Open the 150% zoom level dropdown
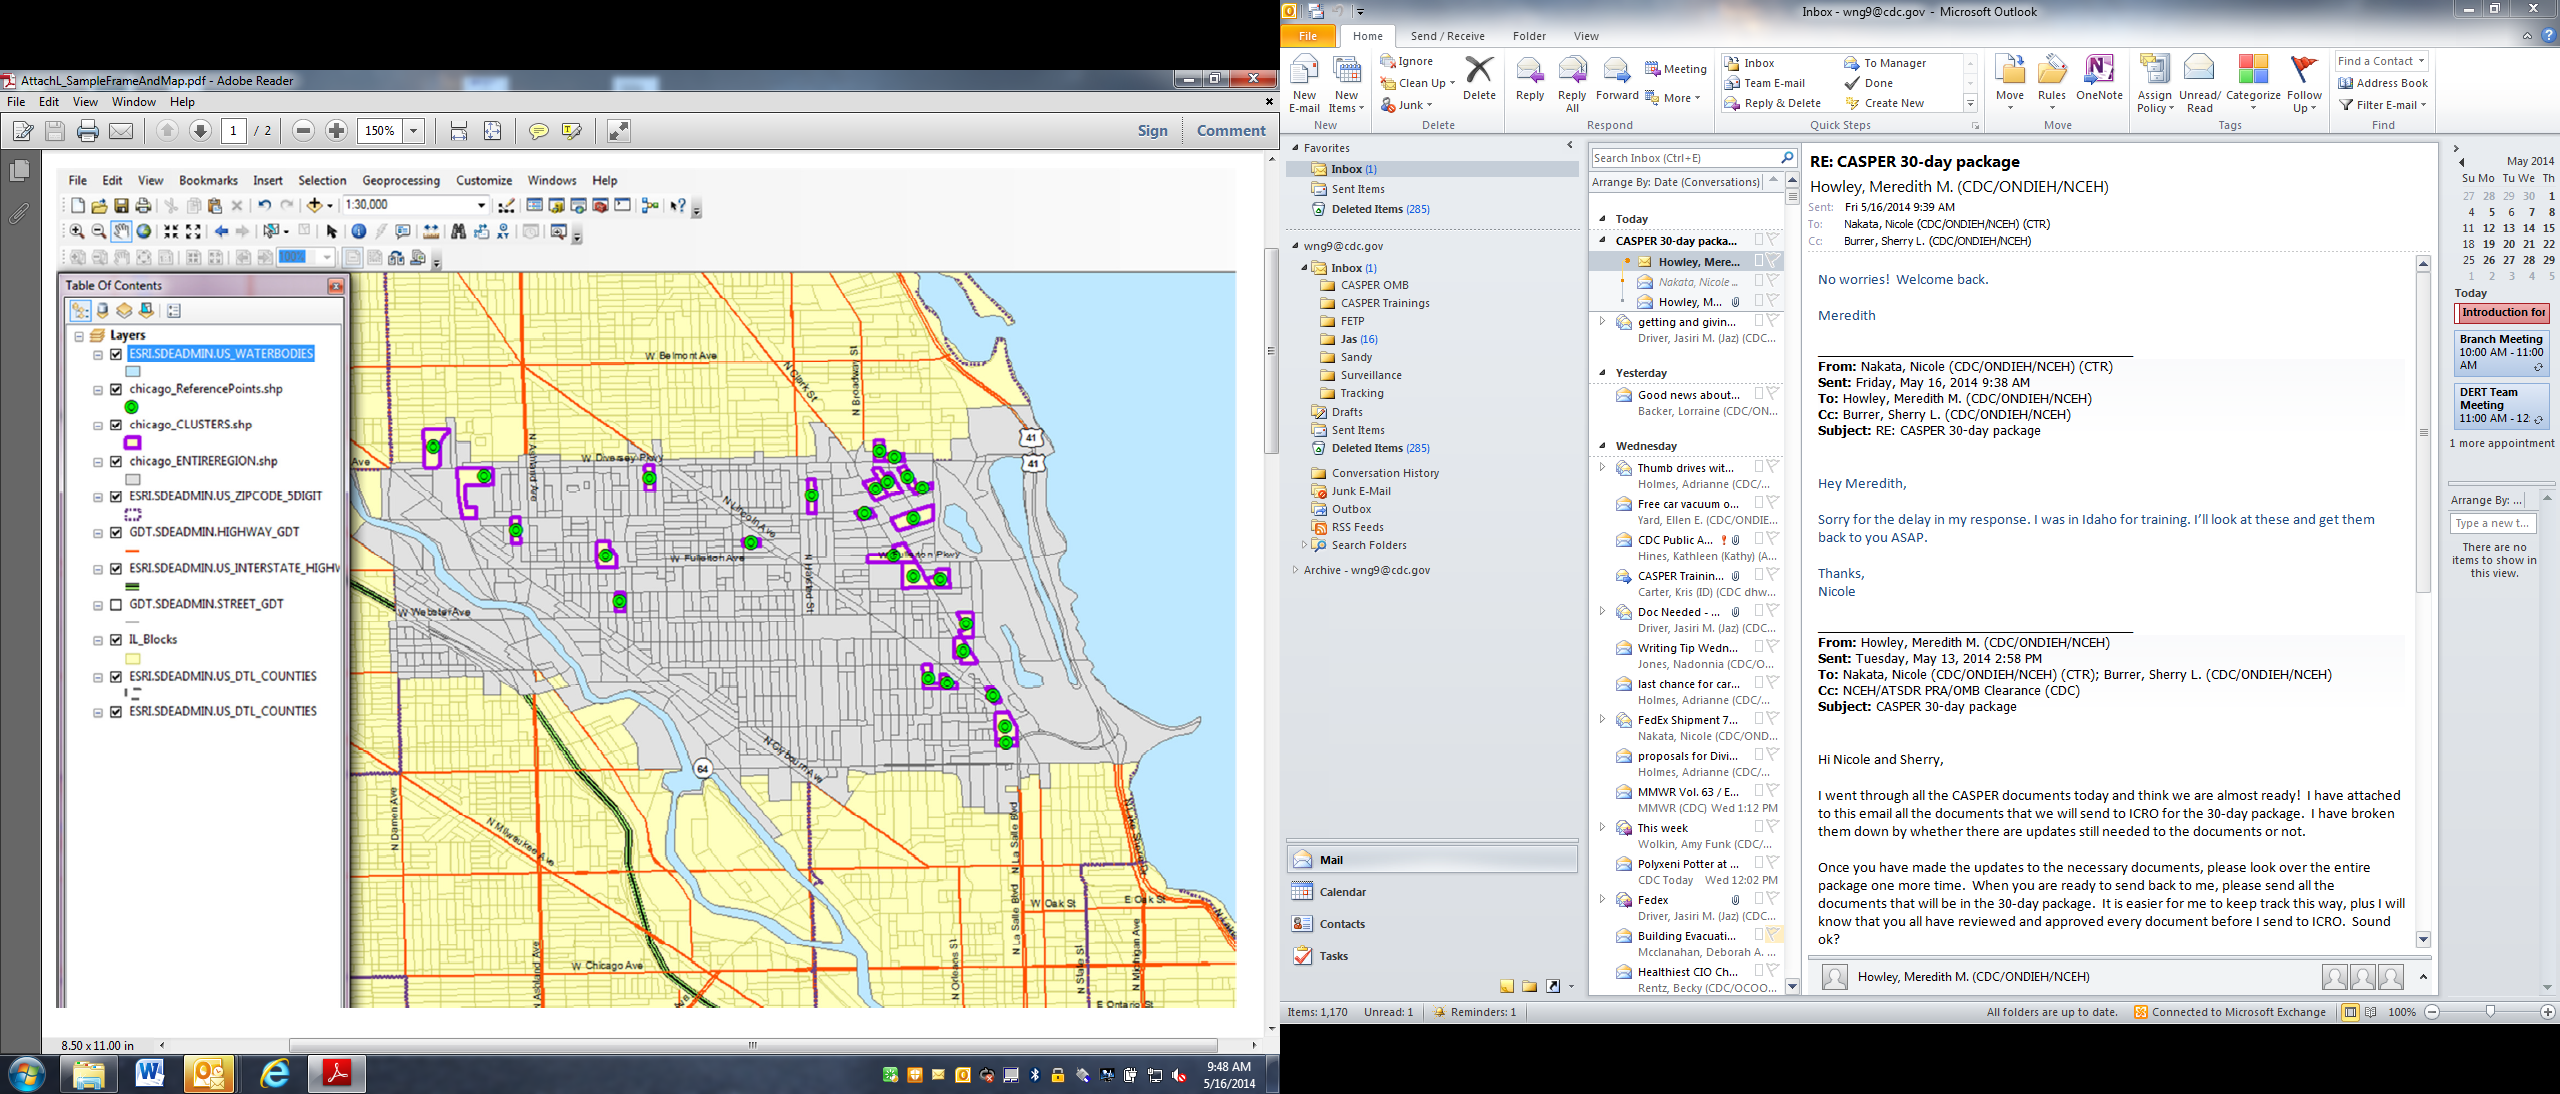This screenshot has width=2560, height=1094. click(413, 131)
